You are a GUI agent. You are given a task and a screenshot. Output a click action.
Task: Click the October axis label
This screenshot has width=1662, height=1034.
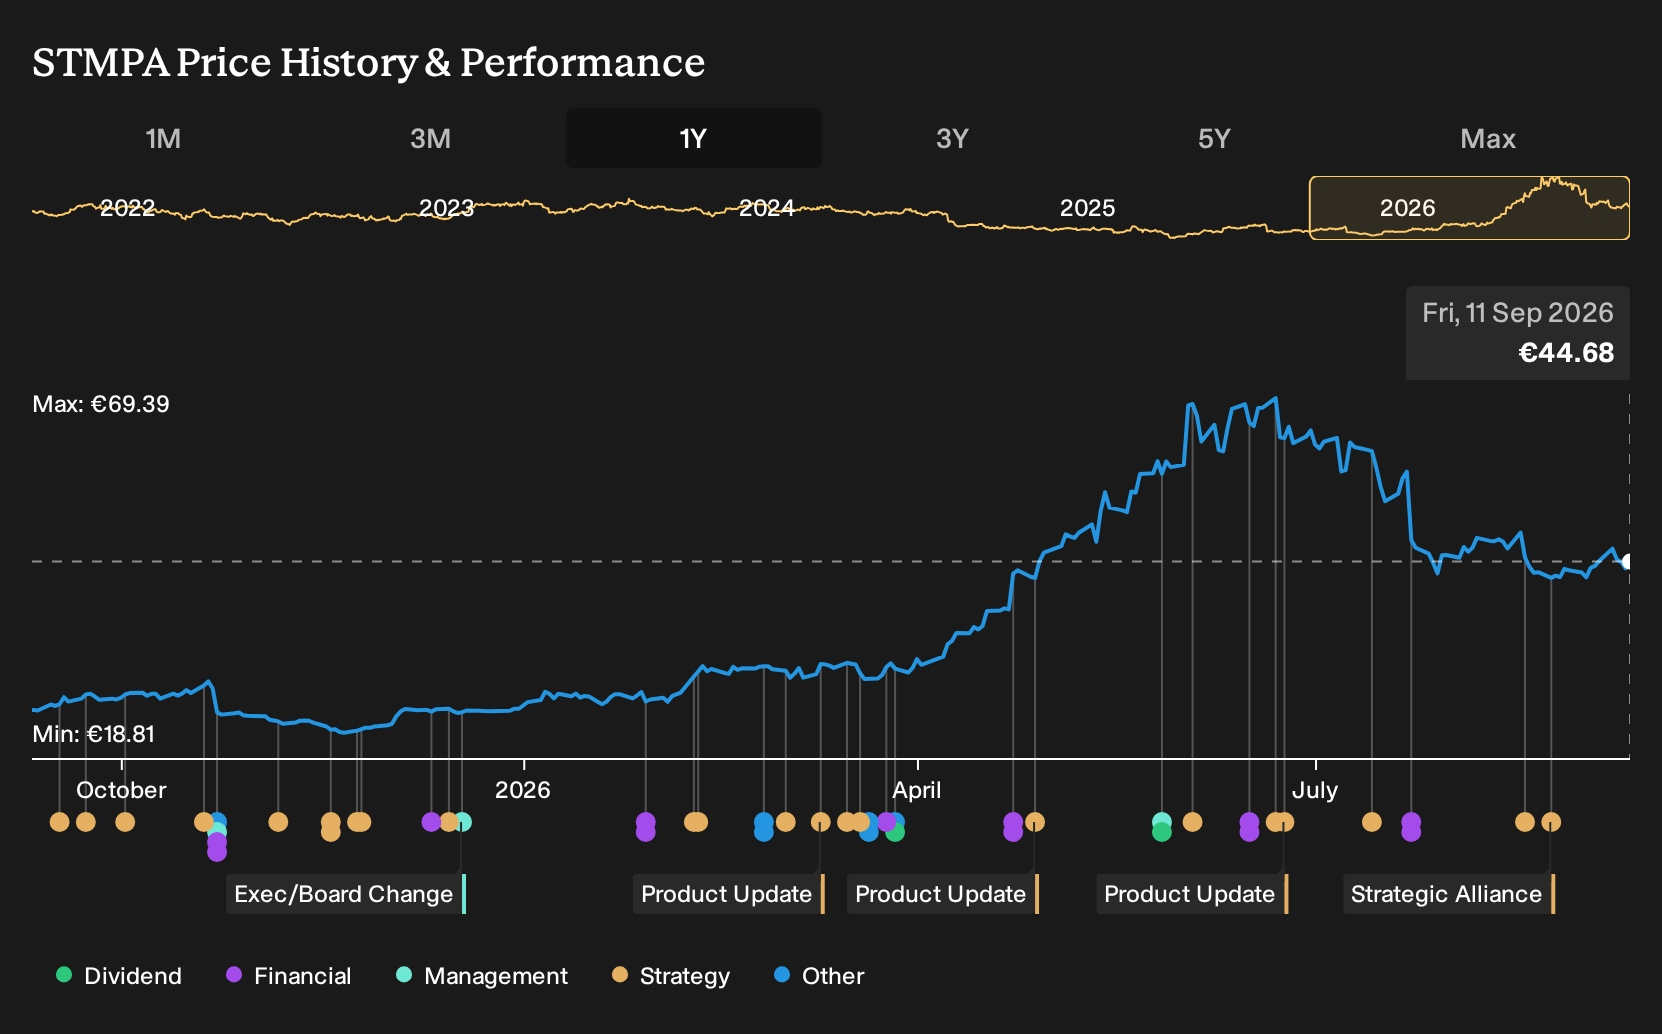click(121, 790)
